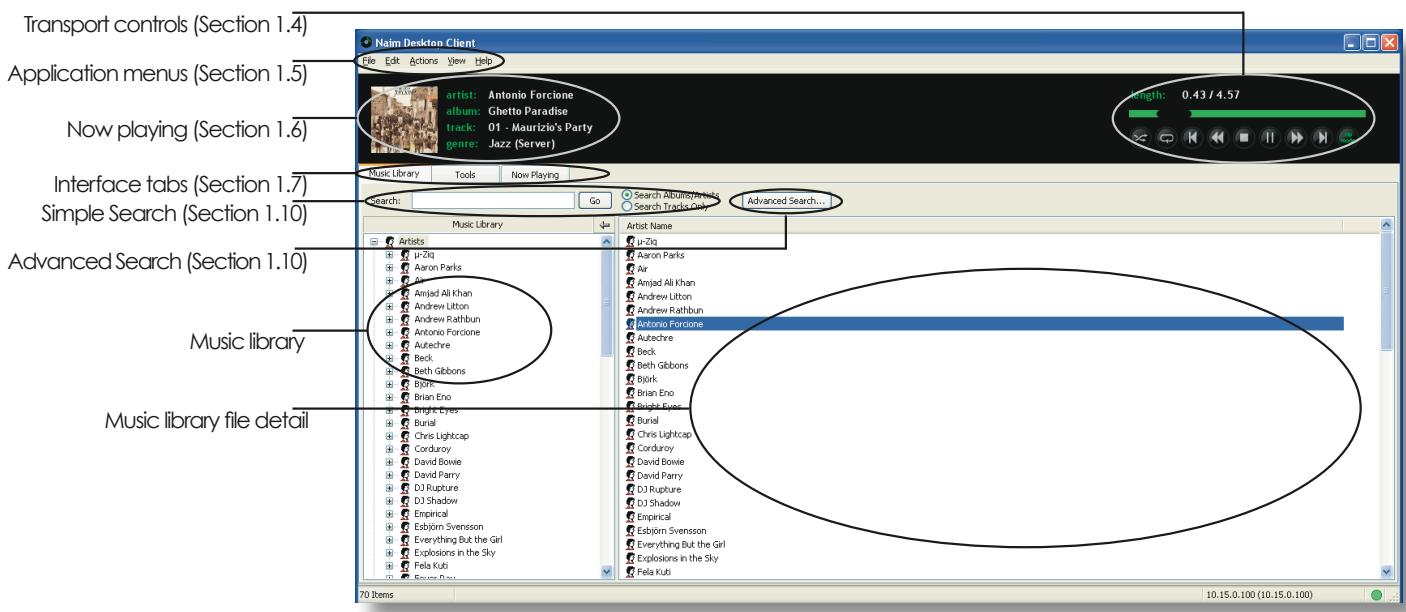Click the Artist Name list vertical scrollbar

tap(1385, 400)
